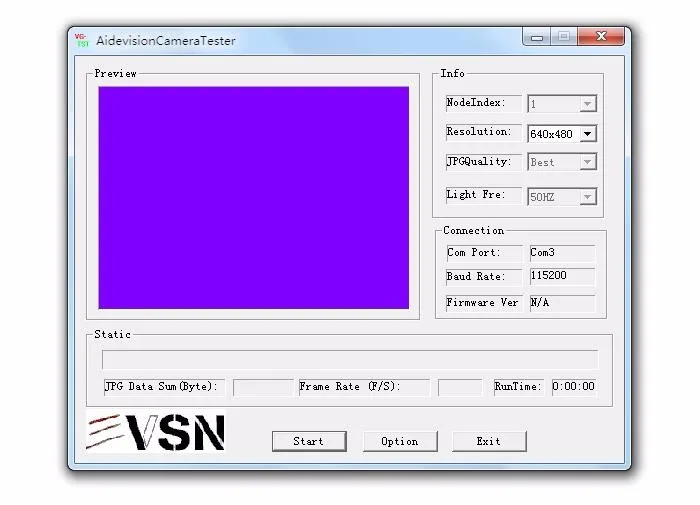
Task: Click the Exit button
Action: 489,441
